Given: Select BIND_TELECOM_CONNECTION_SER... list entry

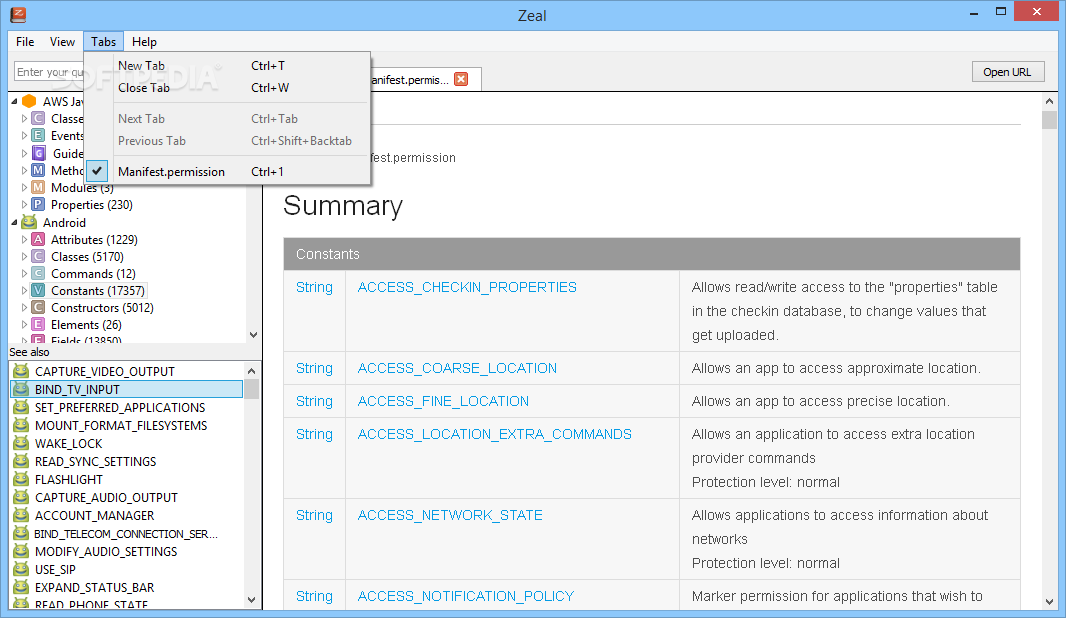Looking at the screenshot, I should click(x=126, y=533).
